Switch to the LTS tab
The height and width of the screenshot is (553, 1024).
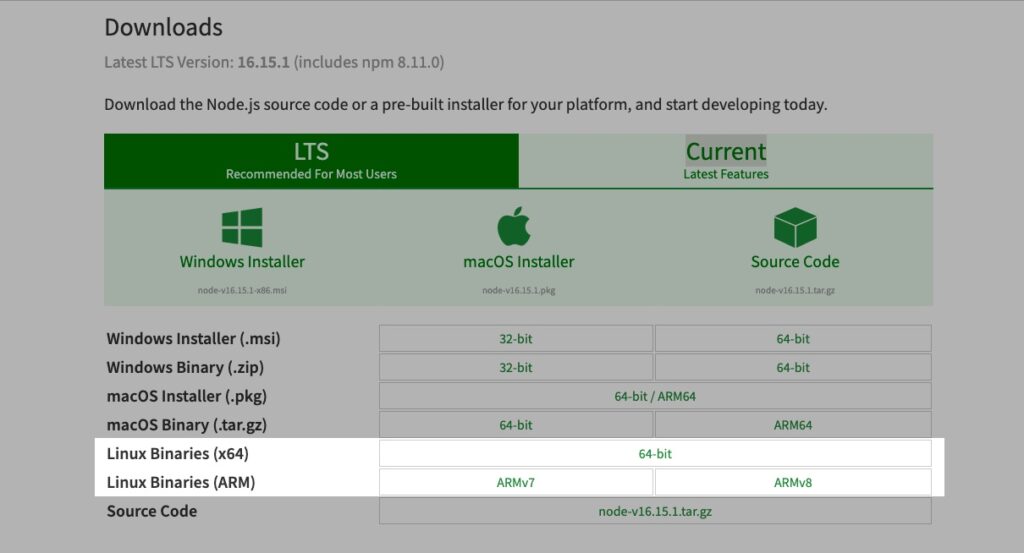tap(312, 161)
